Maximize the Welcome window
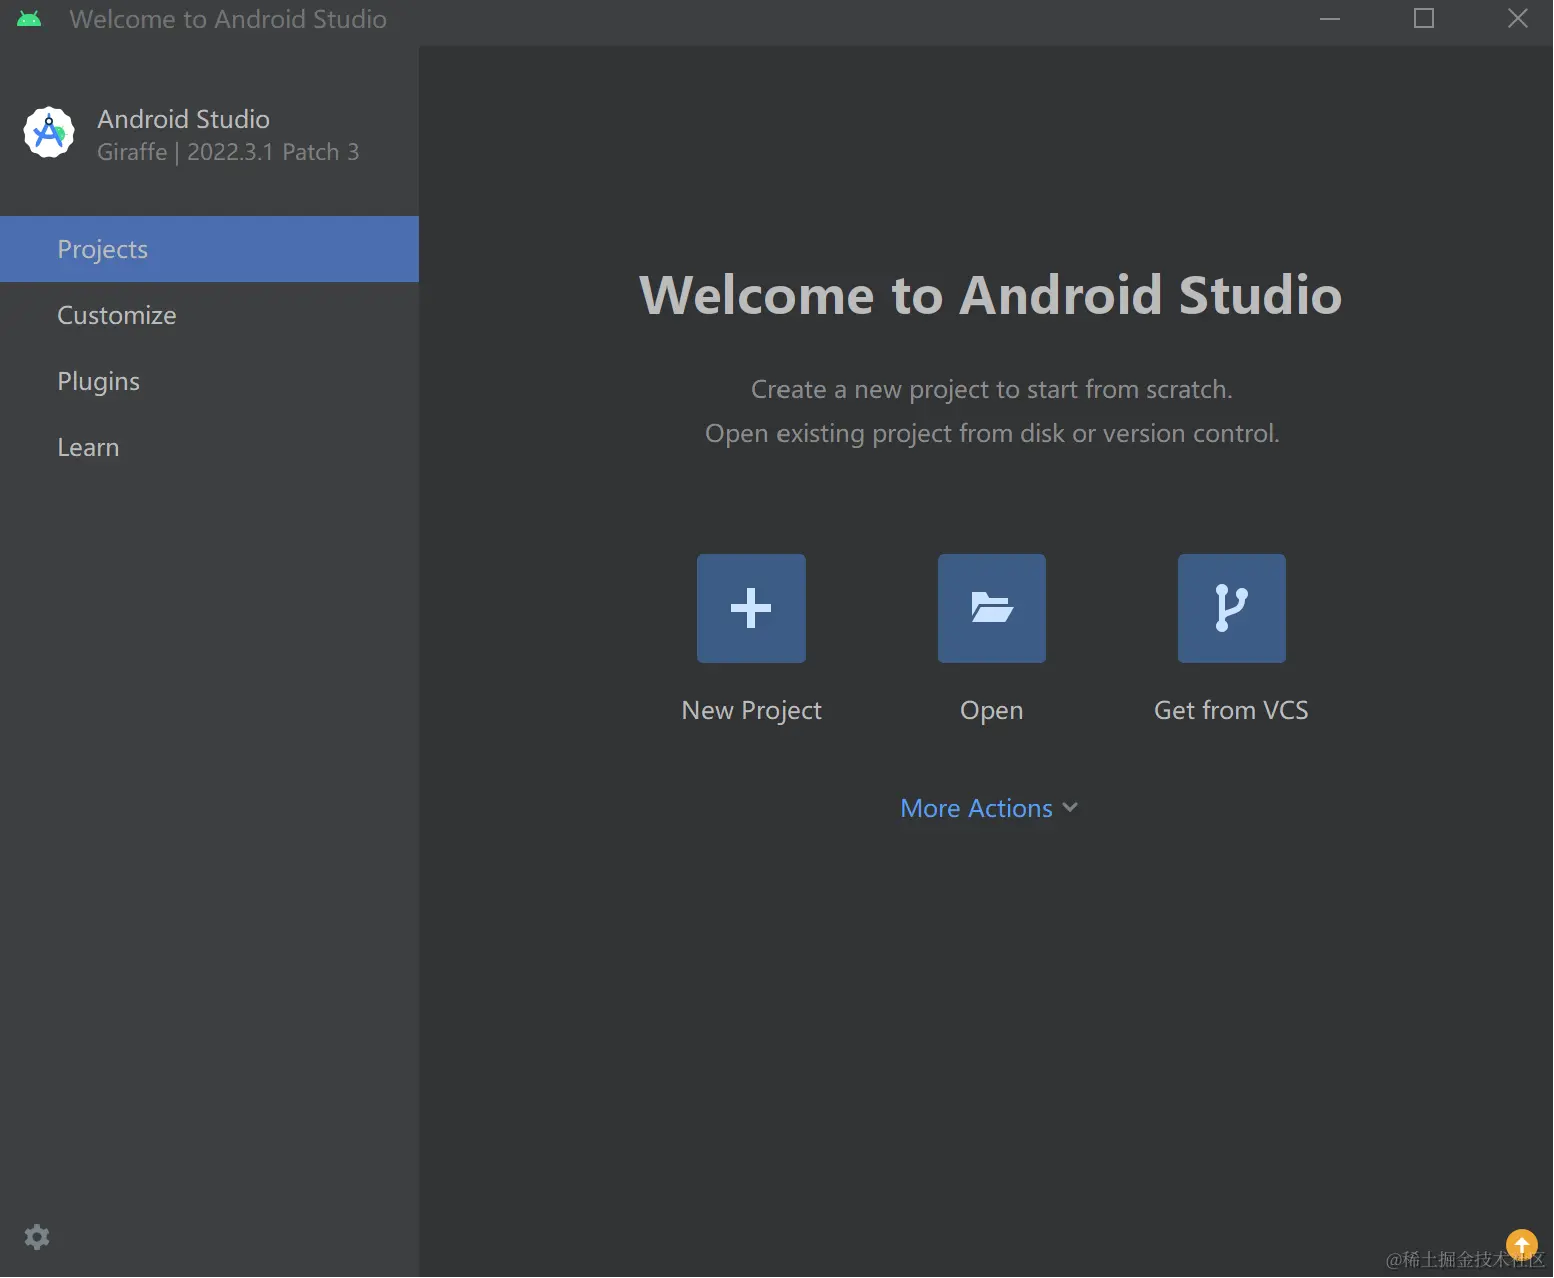Viewport: 1554px width, 1278px height. (x=1424, y=19)
